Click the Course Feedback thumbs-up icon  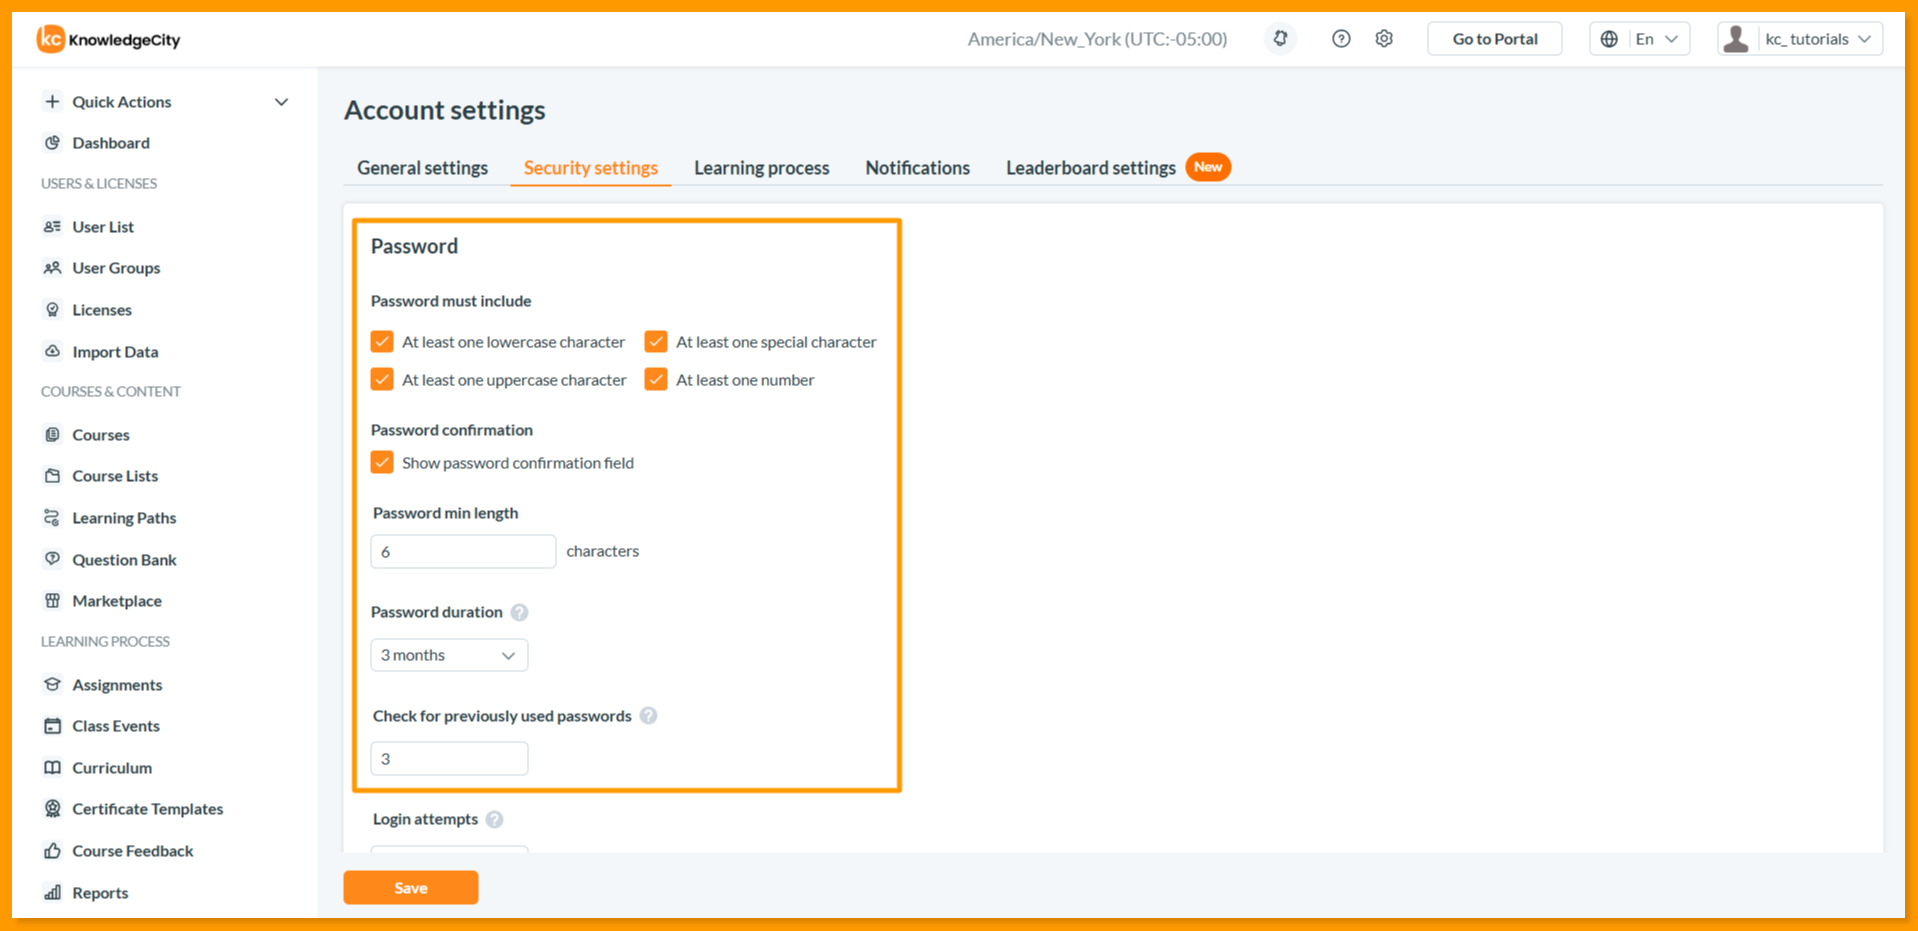coord(53,850)
